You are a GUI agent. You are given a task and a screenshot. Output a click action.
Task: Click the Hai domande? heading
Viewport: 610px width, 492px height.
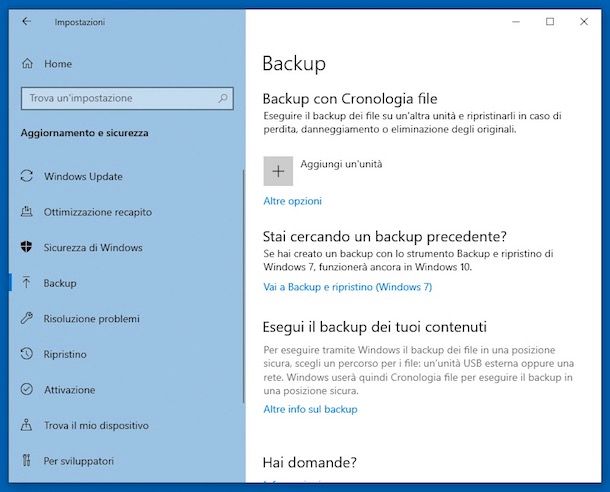pos(310,462)
